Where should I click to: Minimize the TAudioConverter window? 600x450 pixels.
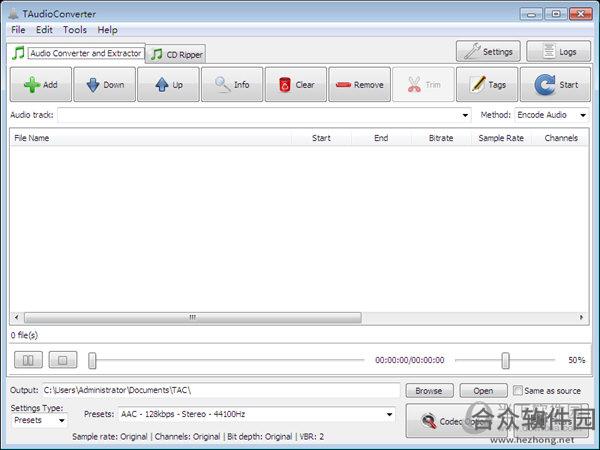(x=531, y=14)
